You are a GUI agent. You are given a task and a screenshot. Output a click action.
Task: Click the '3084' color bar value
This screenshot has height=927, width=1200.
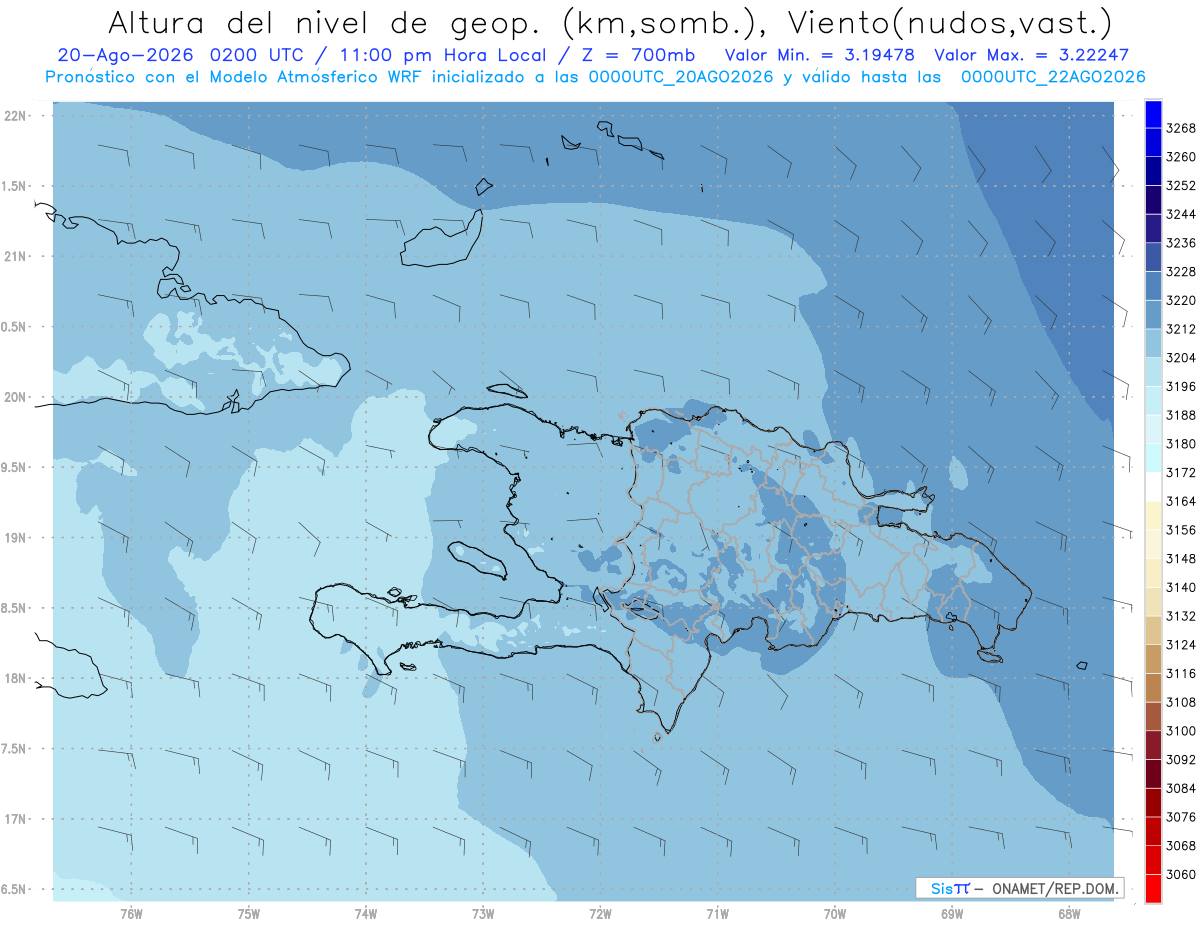(x=1181, y=788)
